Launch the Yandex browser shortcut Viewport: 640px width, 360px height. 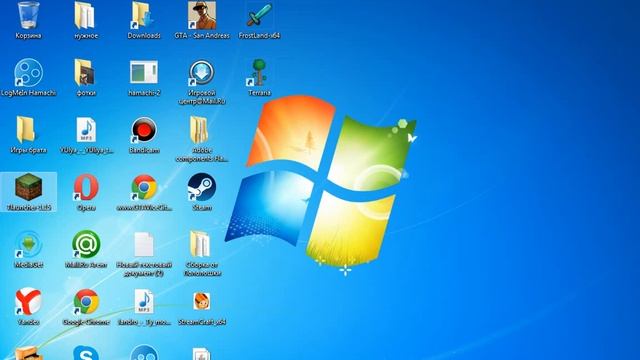28,302
